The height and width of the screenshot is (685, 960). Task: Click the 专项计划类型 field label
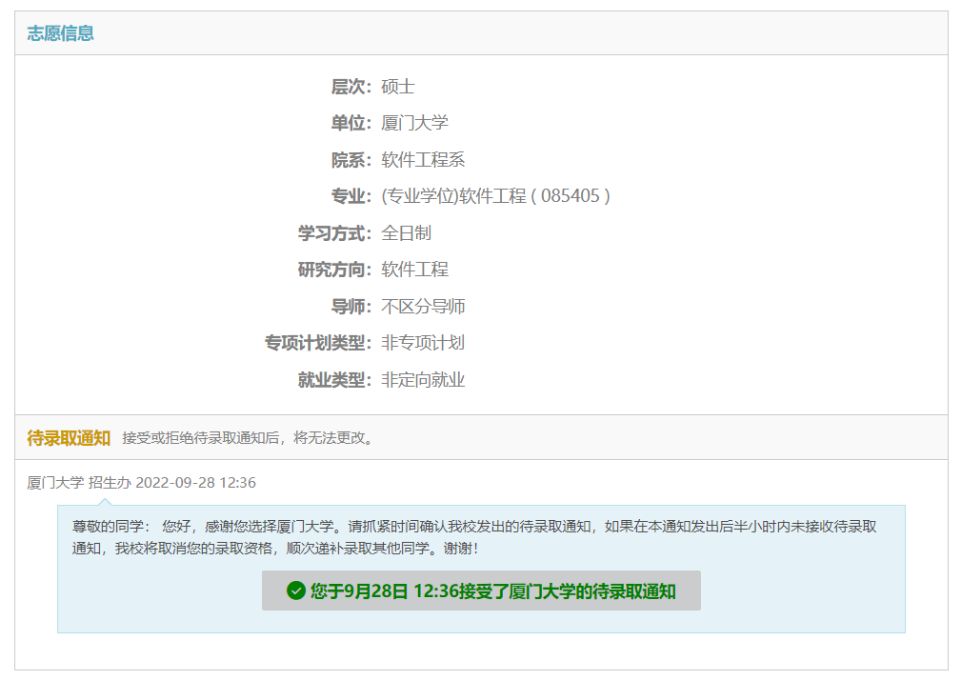[x=318, y=343]
